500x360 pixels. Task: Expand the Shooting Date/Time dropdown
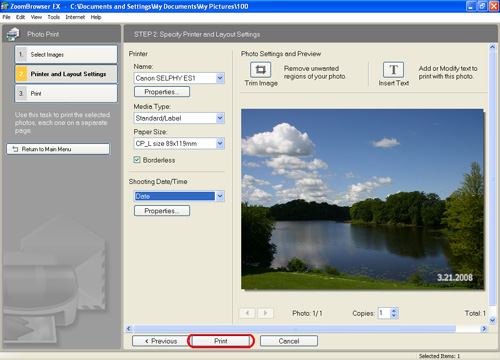[220, 196]
